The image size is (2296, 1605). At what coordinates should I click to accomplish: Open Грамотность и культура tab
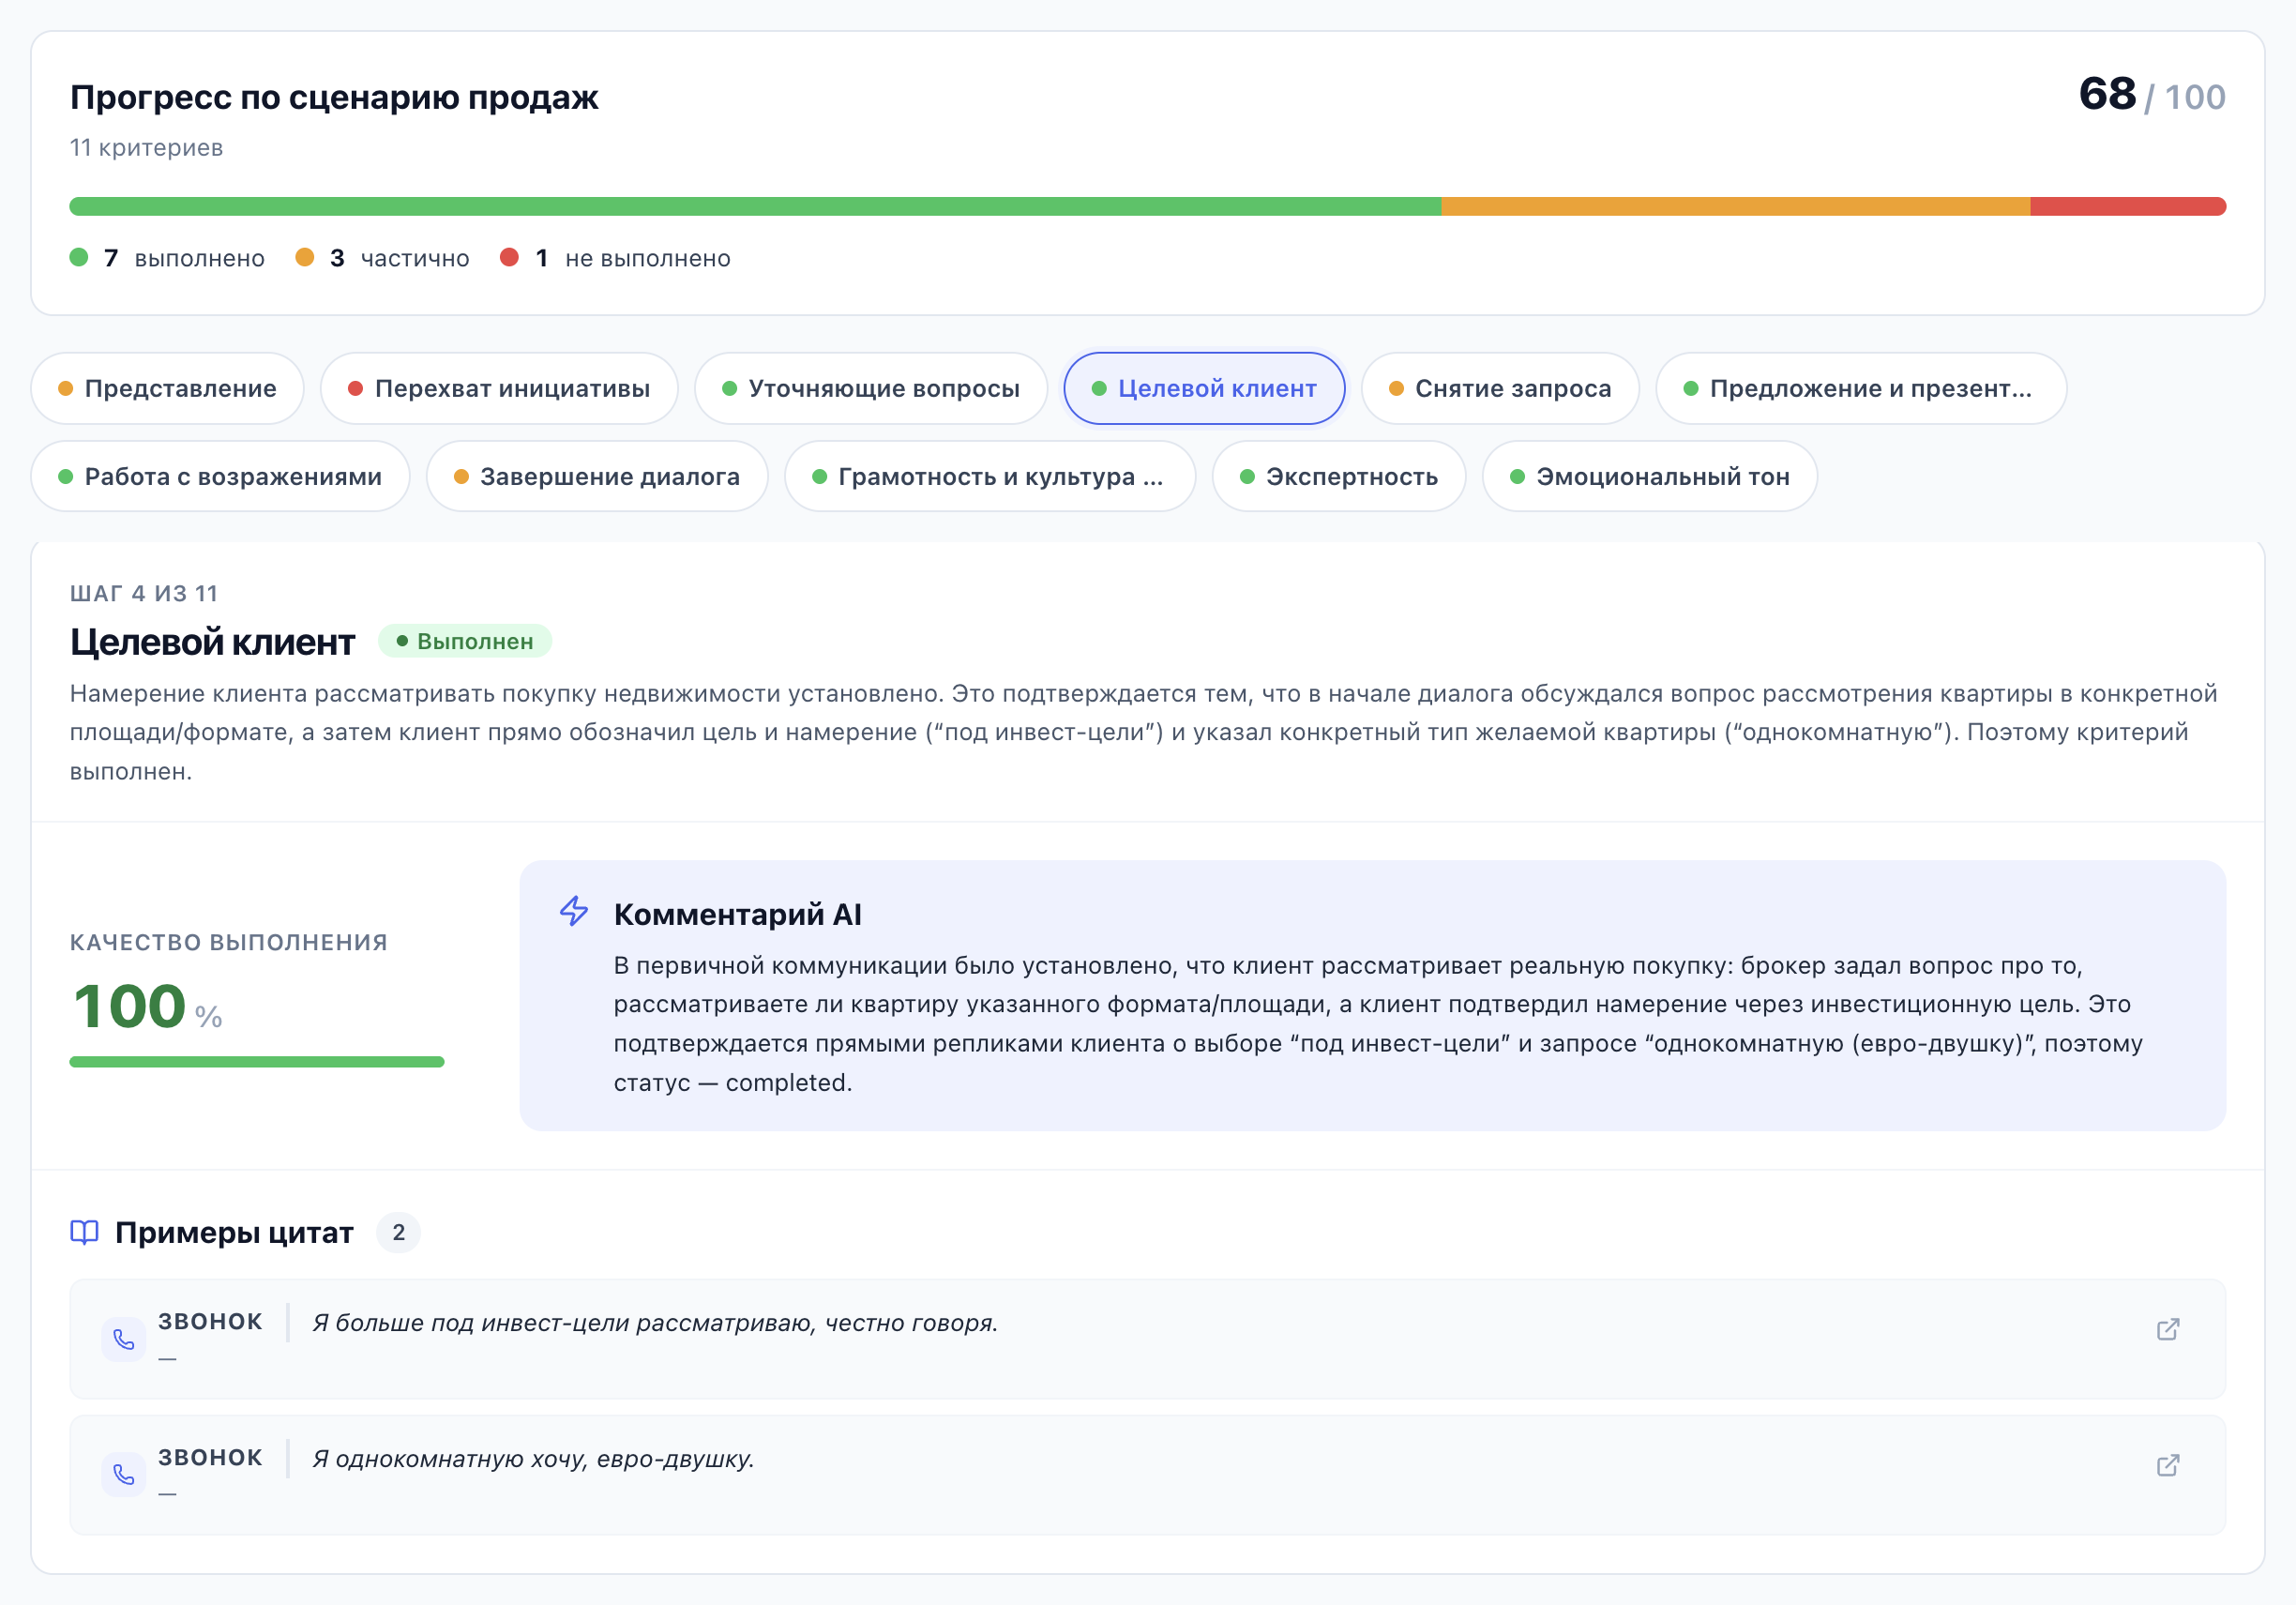[990, 476]
